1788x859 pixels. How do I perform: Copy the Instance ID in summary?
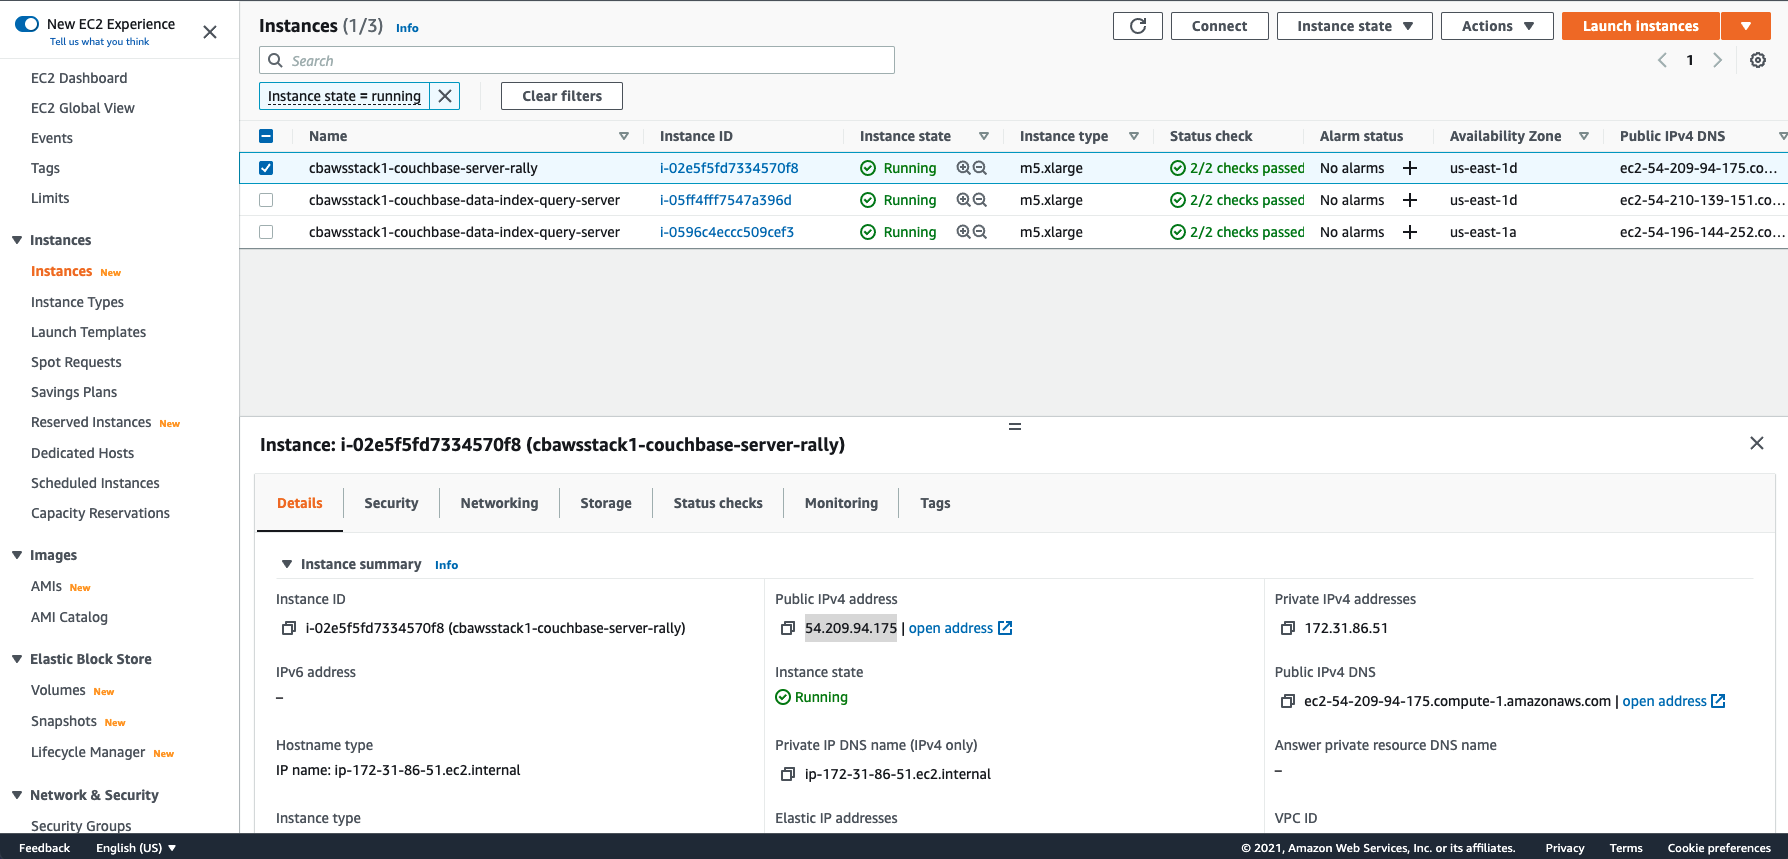pos(289,628)
